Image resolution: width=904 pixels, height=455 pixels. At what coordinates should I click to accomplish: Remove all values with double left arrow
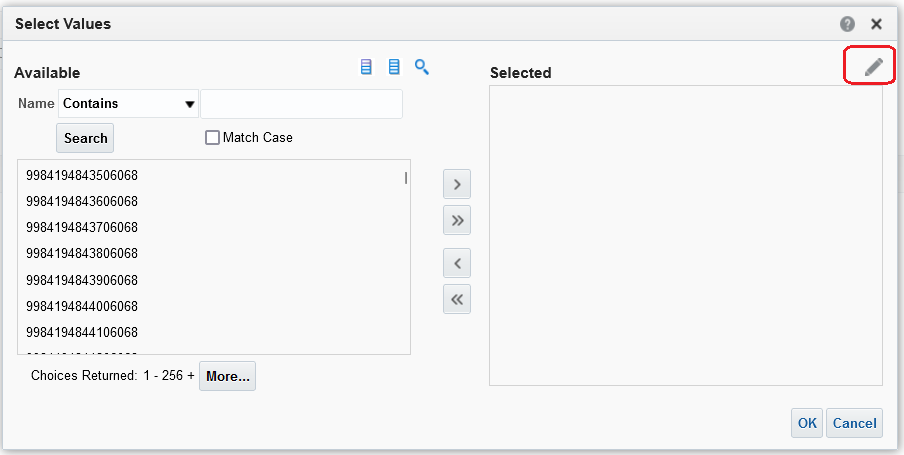point(457,299)
